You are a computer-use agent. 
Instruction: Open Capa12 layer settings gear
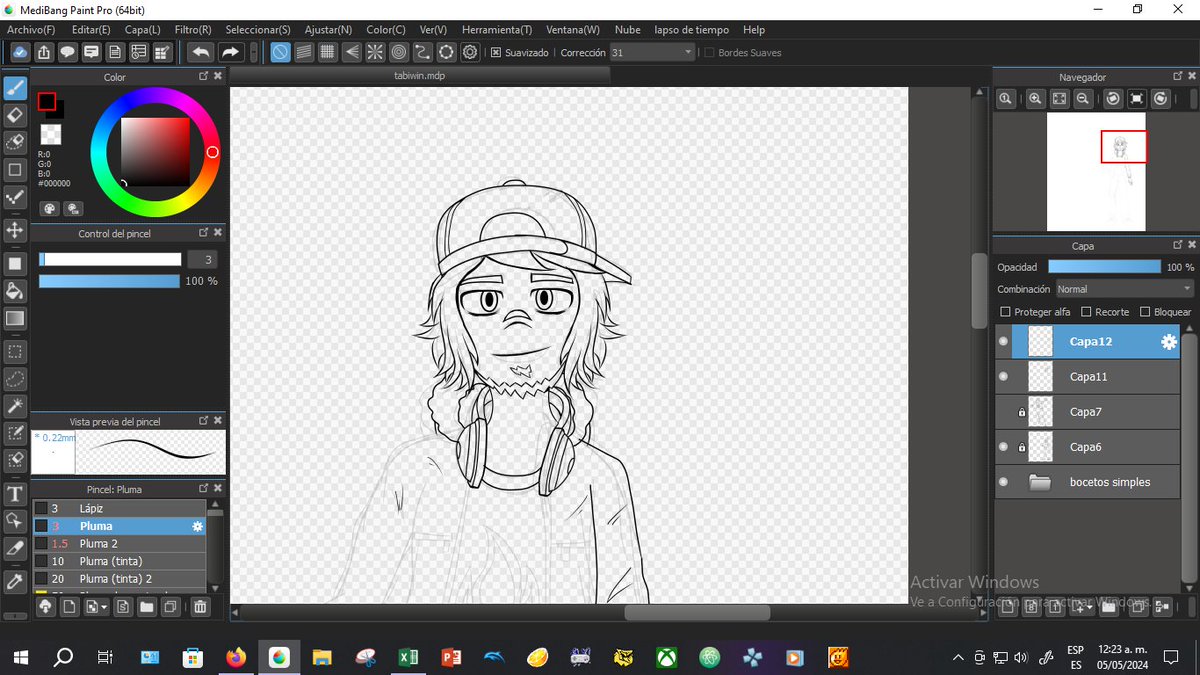(1168, 342)
